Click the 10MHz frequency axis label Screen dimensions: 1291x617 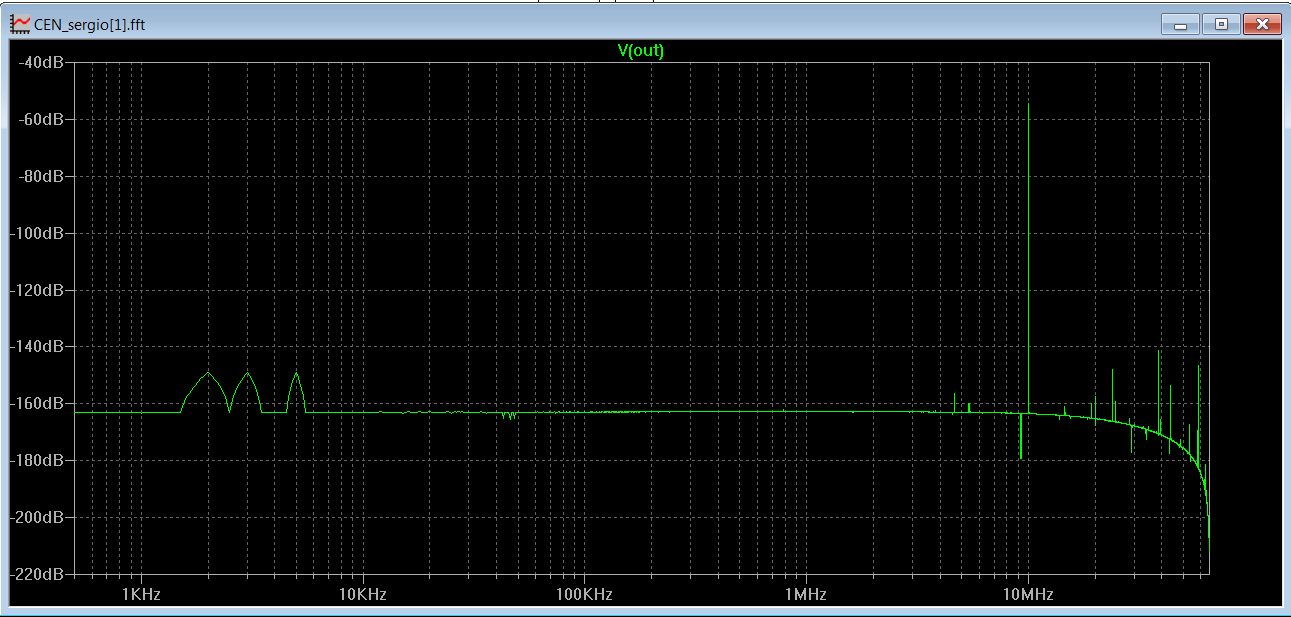click(1028, 593)
